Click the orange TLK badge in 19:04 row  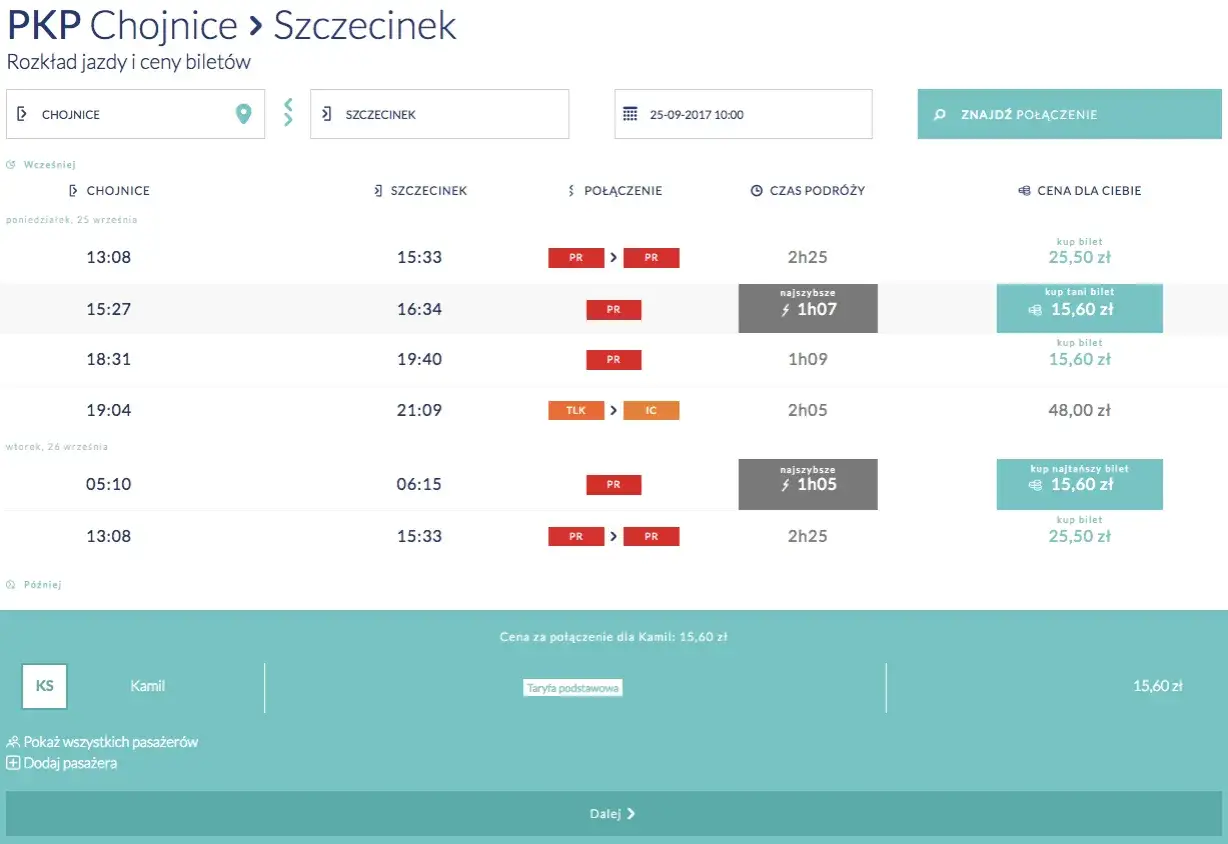(x=576, y=410)
